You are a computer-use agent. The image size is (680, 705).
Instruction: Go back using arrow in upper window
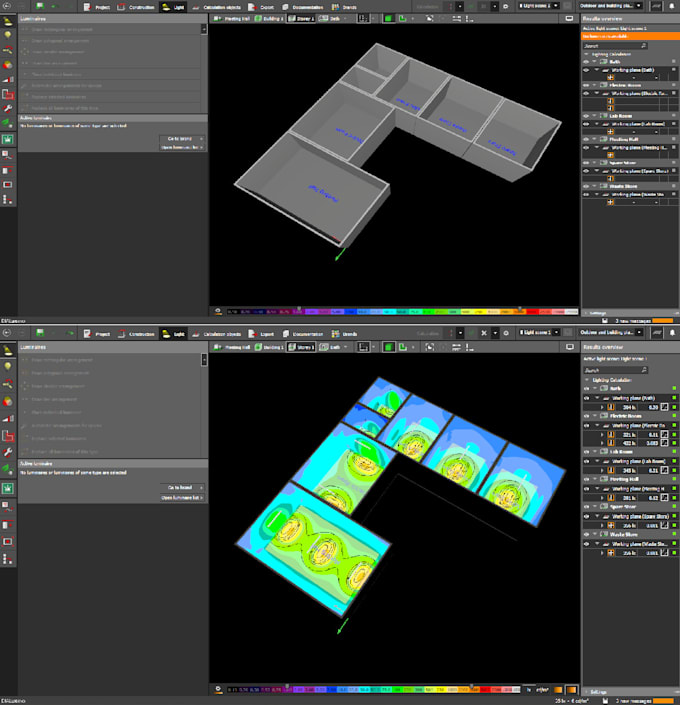[7, 6]
